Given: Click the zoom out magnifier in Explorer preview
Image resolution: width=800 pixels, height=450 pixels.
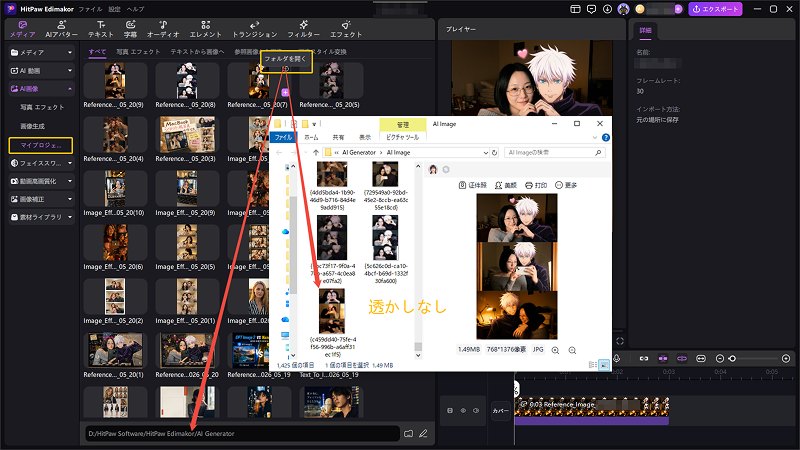Looking at the screenshot, I should tap(572, 350).
